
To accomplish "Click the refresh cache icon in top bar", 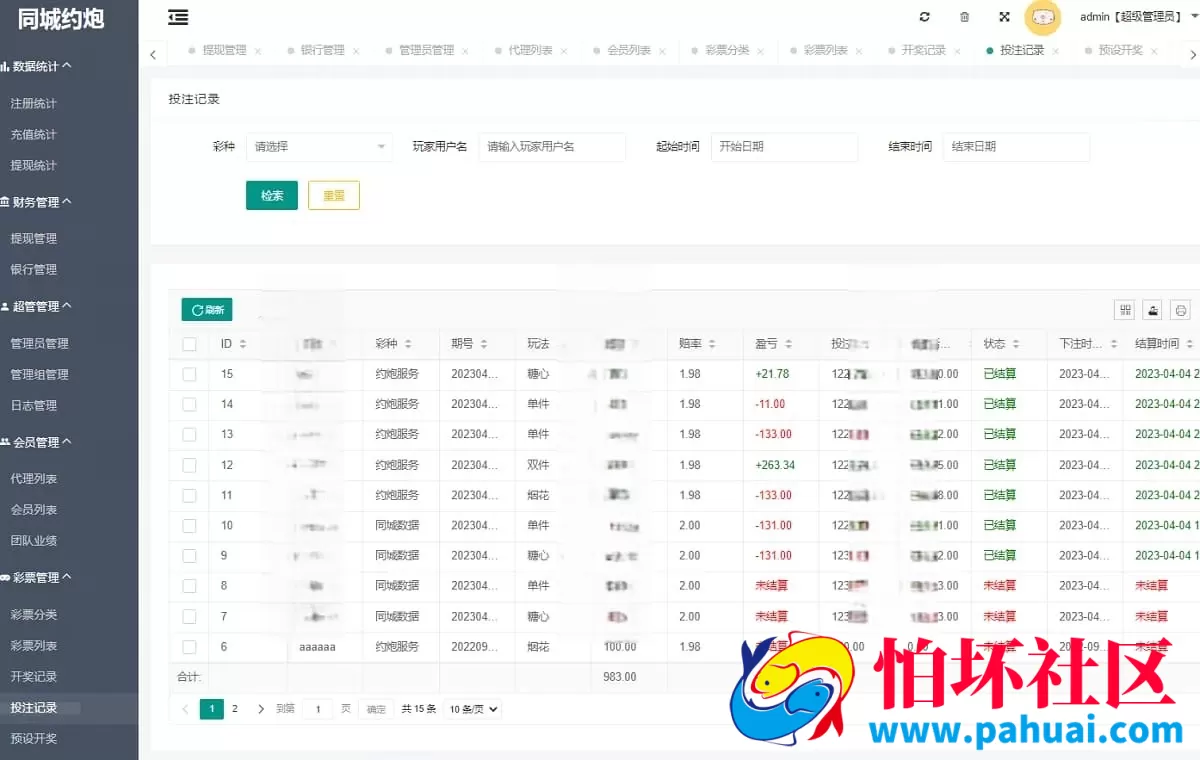I will (924, 16).
